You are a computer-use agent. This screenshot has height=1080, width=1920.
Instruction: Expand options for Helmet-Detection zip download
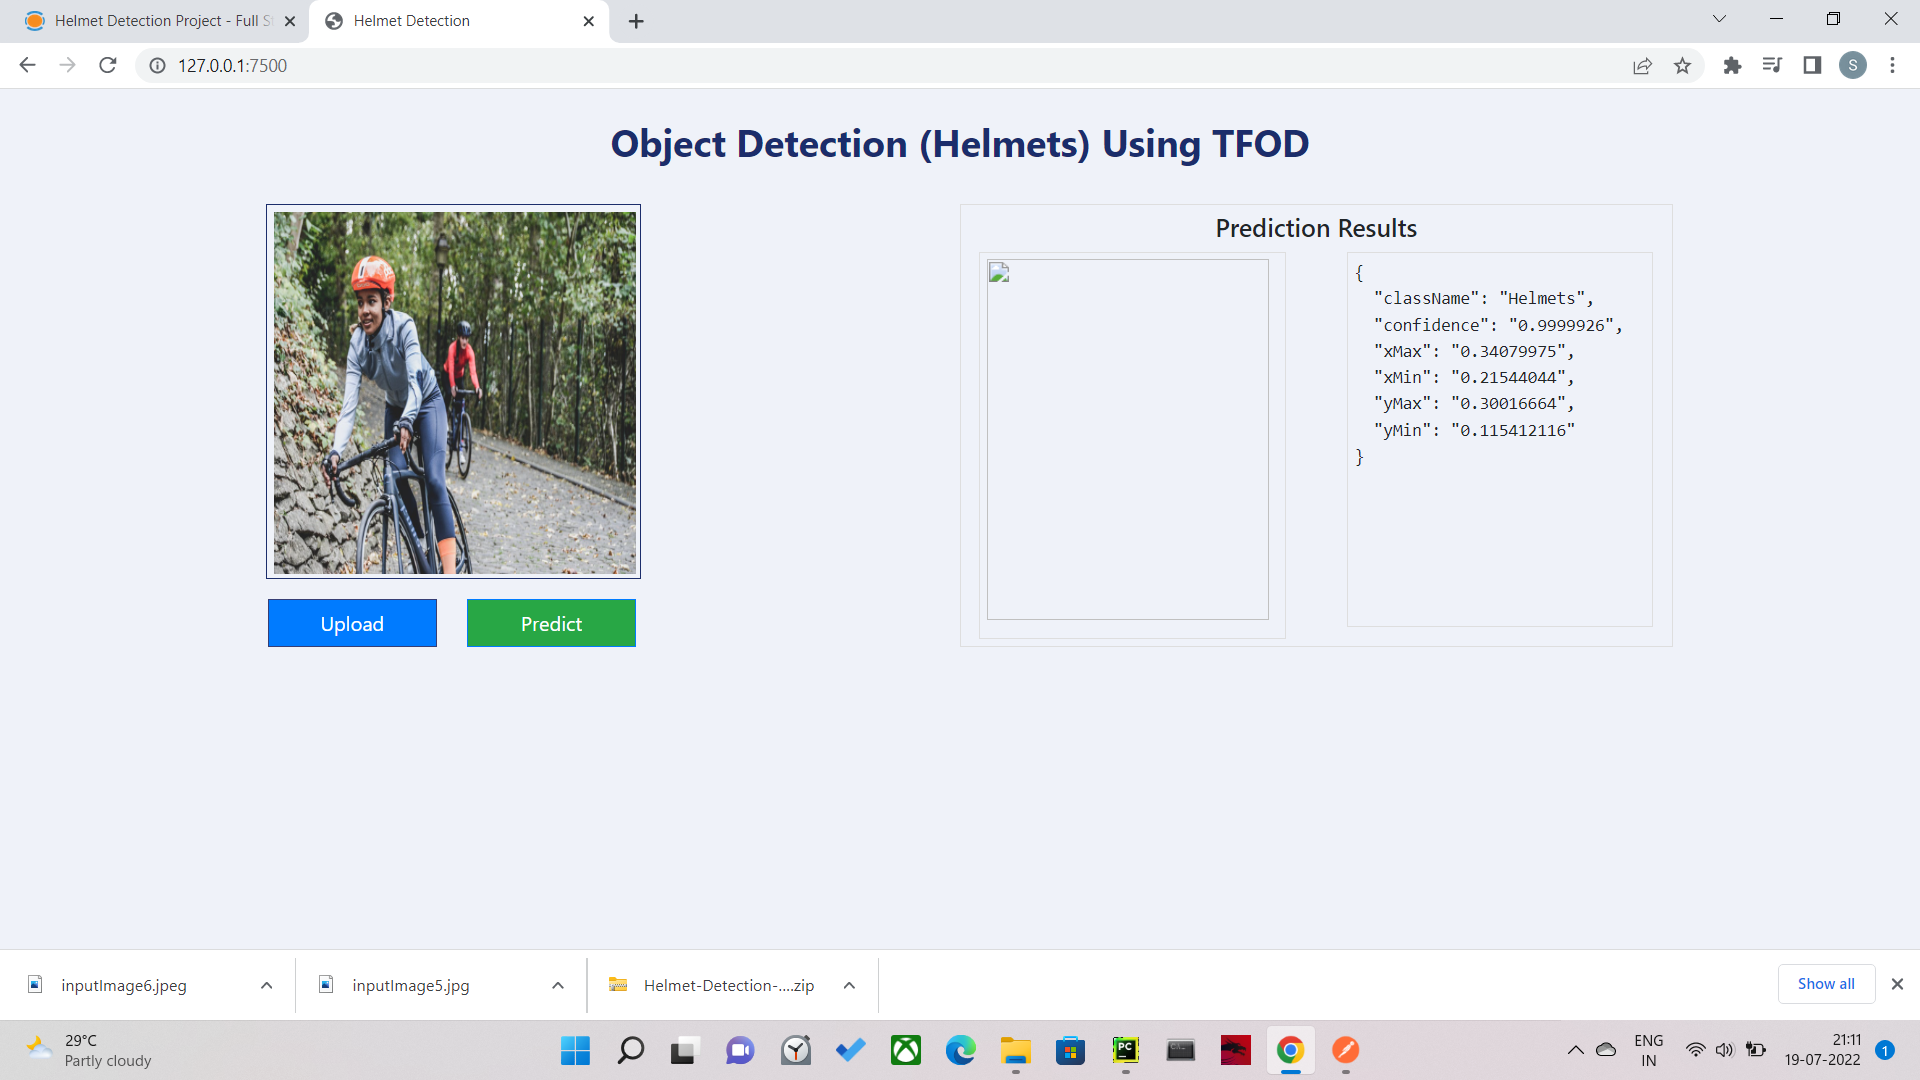pyautogui.click(x=849, y=985)
